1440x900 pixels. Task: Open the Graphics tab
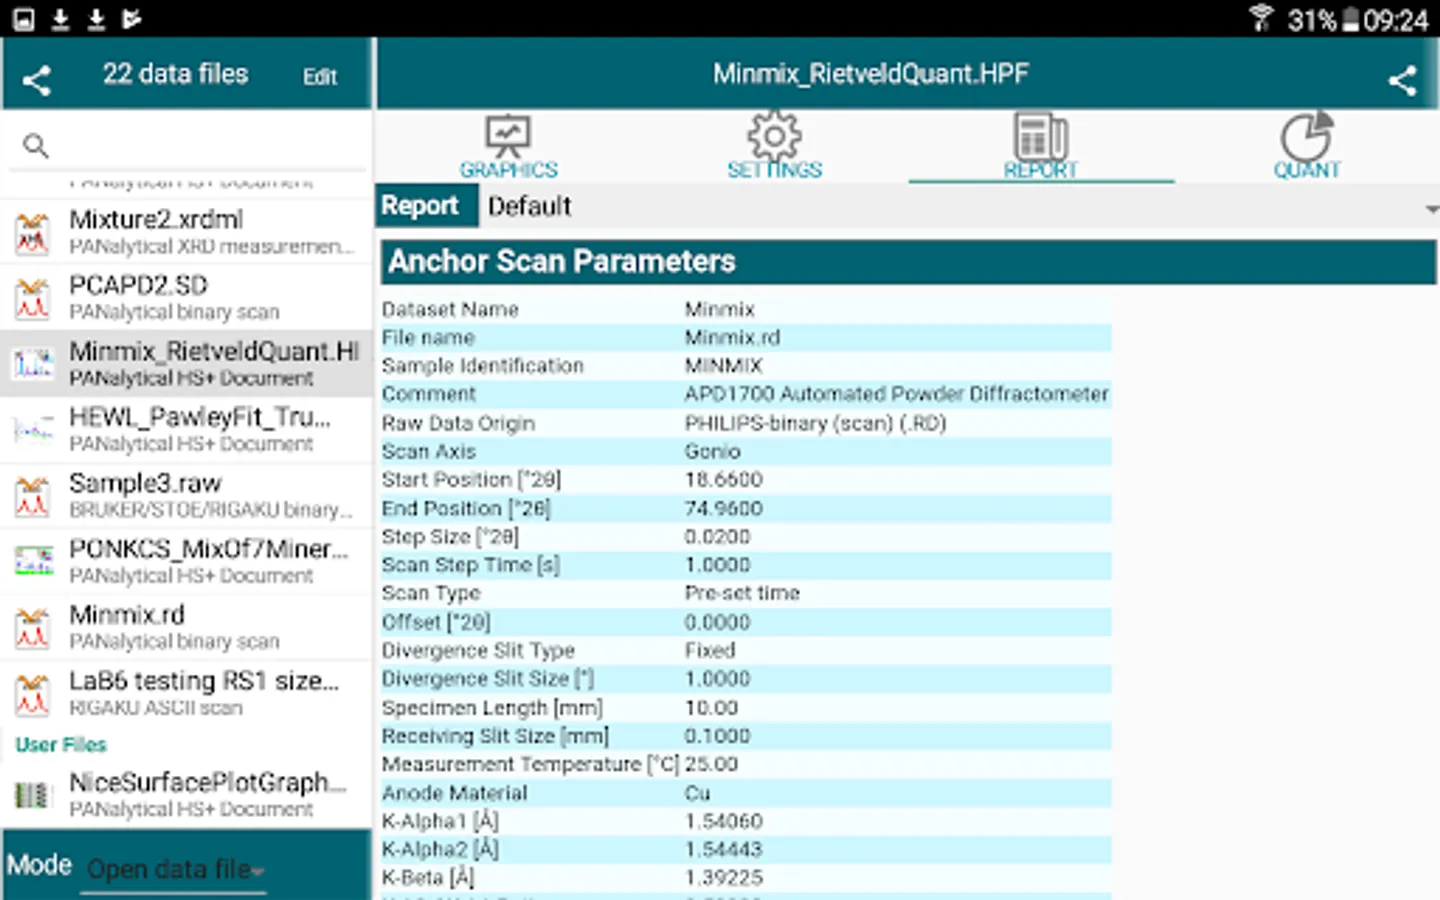point(508,147)
